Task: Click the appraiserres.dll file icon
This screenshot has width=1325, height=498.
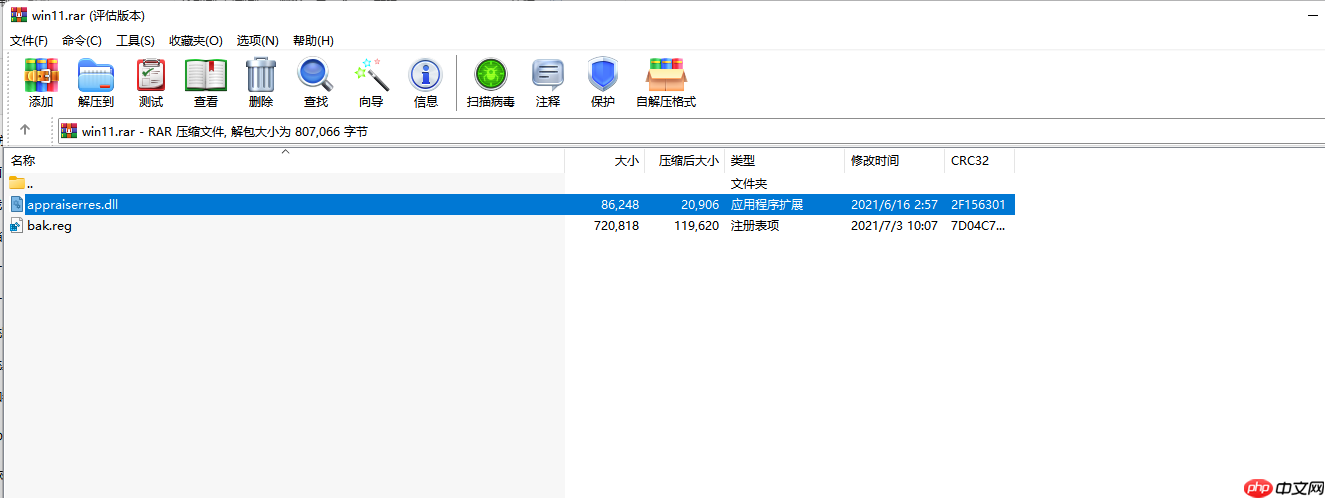Action: click(x=17, y=204)
